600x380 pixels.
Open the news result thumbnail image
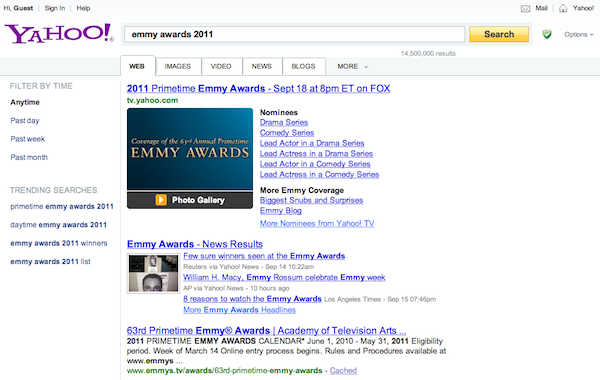[x=153, y=274]
